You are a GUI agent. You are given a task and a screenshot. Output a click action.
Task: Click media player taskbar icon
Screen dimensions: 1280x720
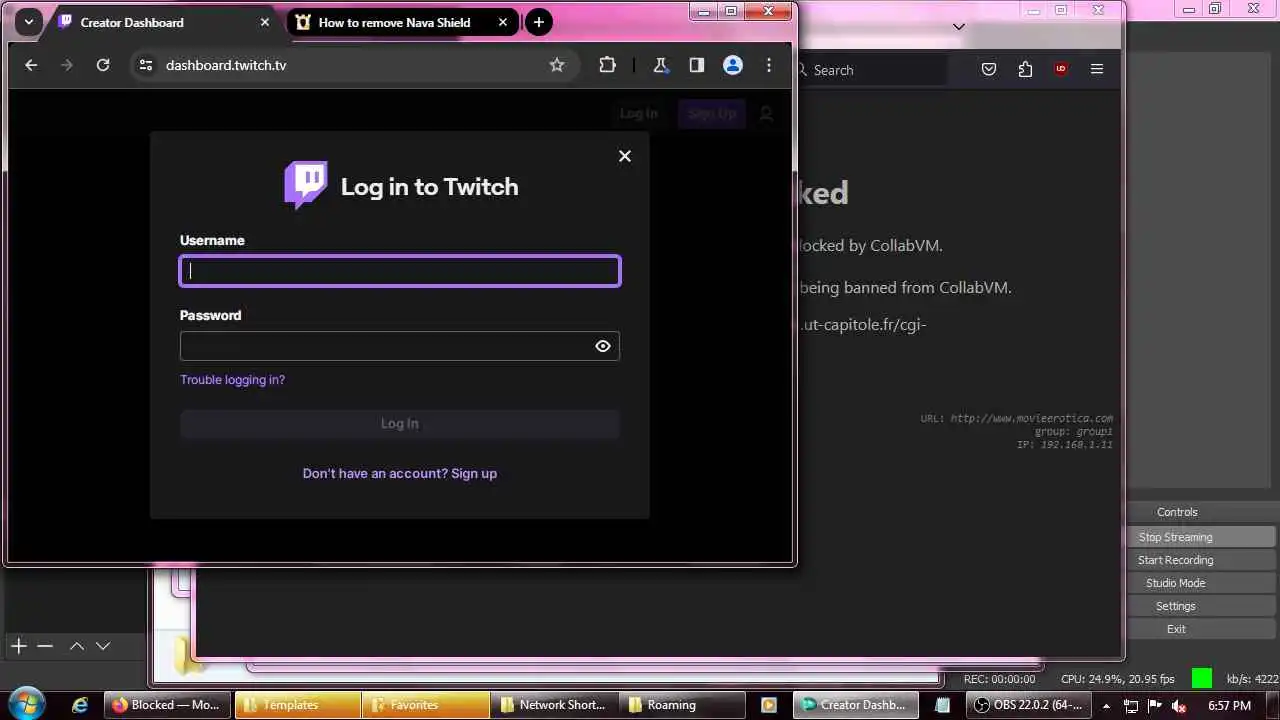(768, 705)
